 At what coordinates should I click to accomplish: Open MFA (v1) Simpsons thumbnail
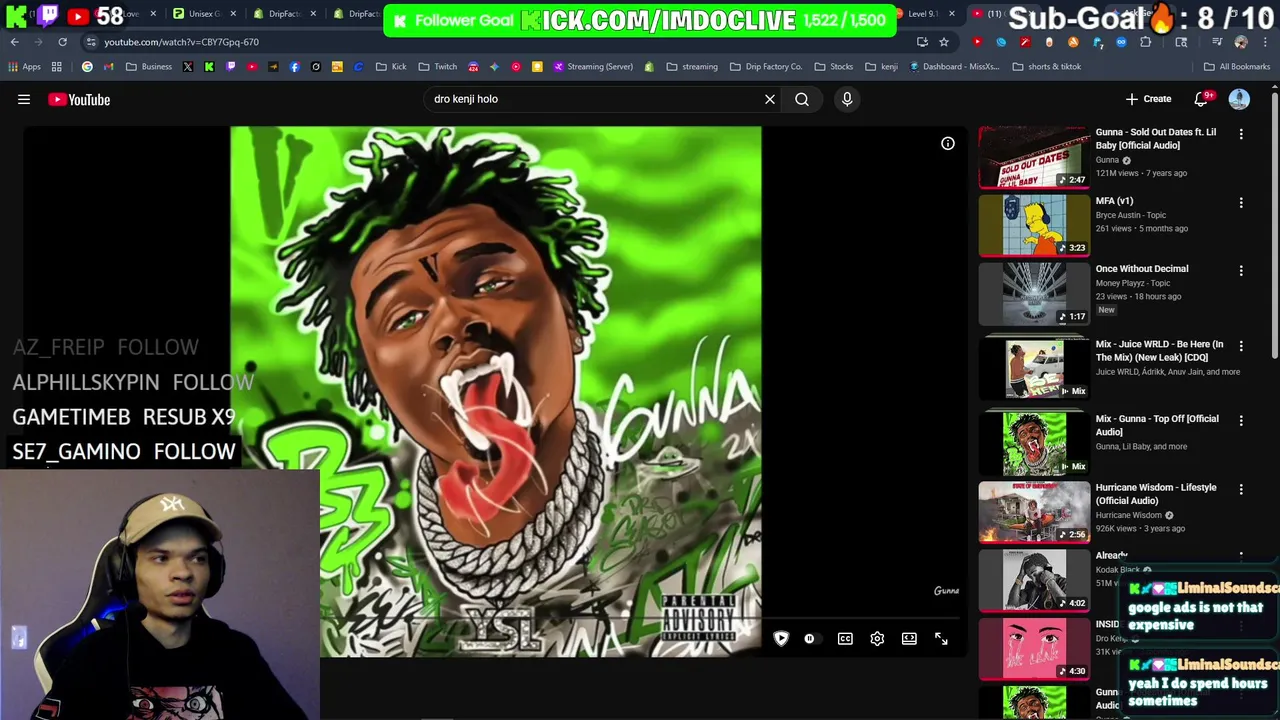point(1034,225)
